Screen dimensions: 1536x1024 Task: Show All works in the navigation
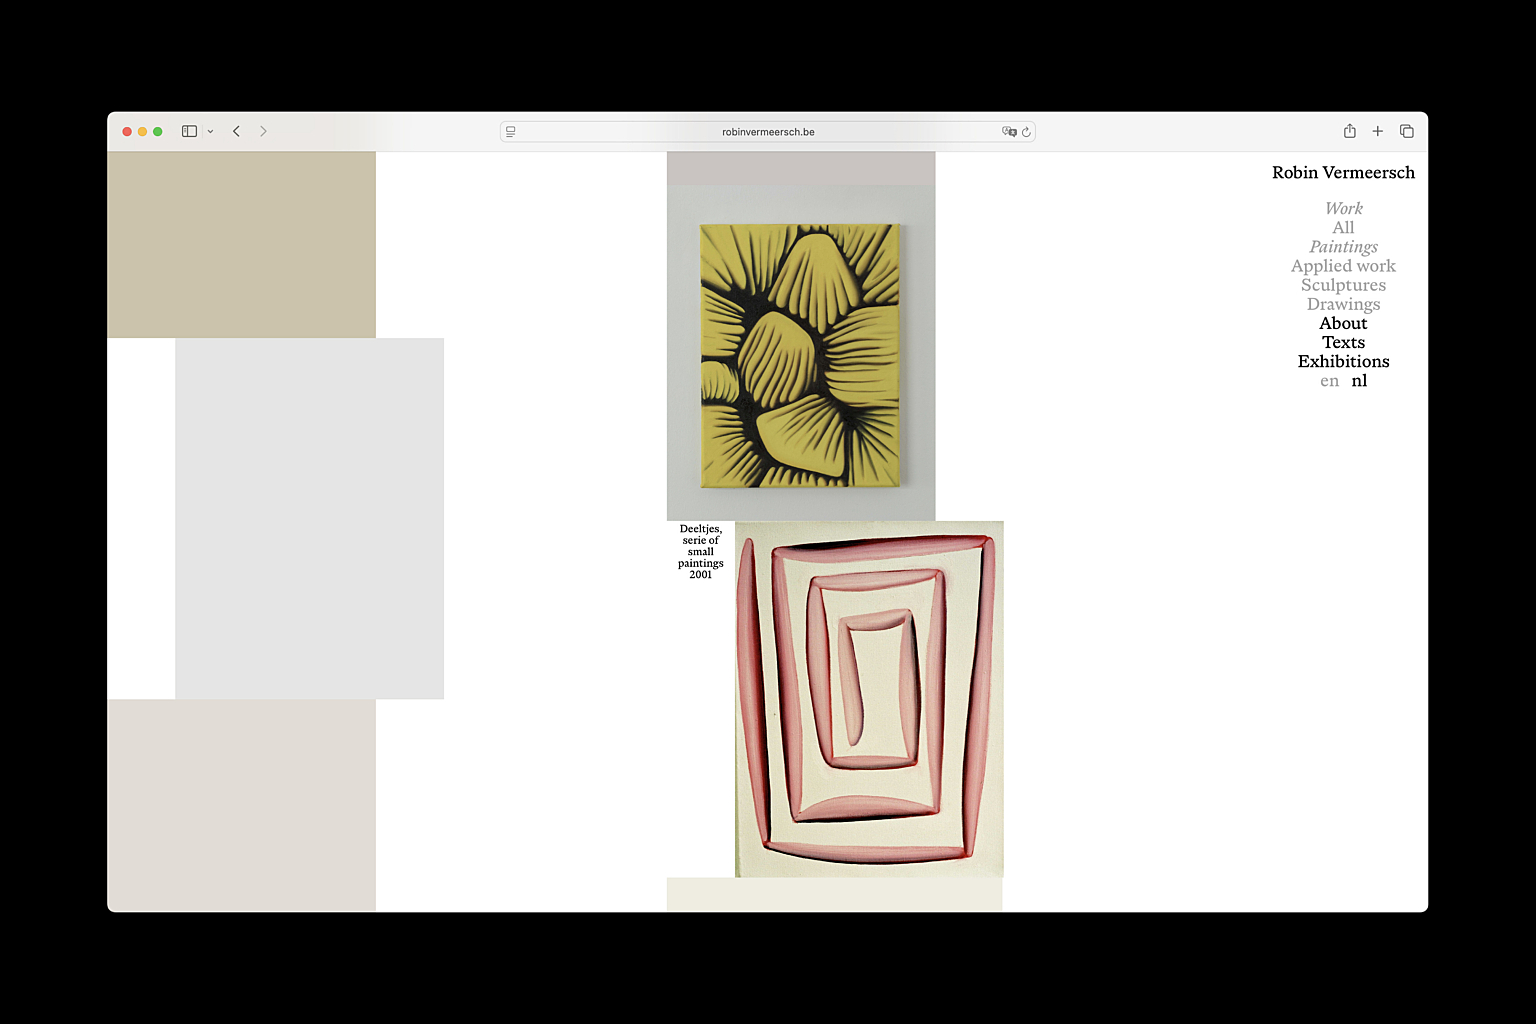click(x=1343, y=228)
